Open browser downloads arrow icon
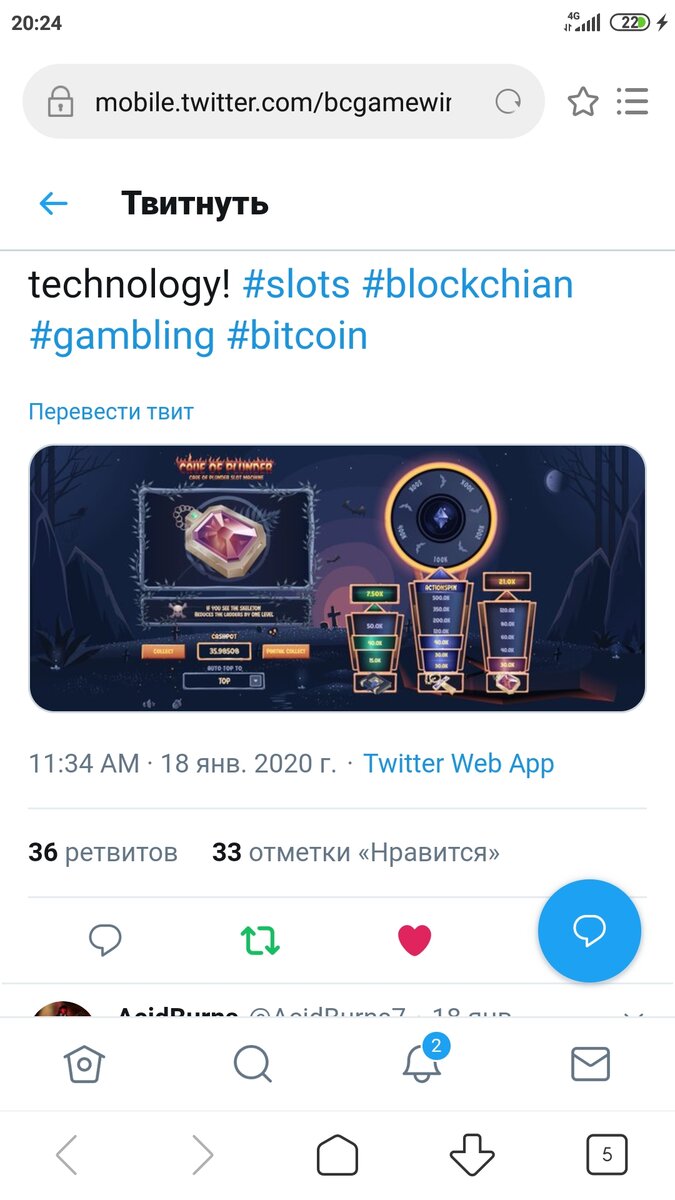The image size is (675, 1200). coord(472,1156)
